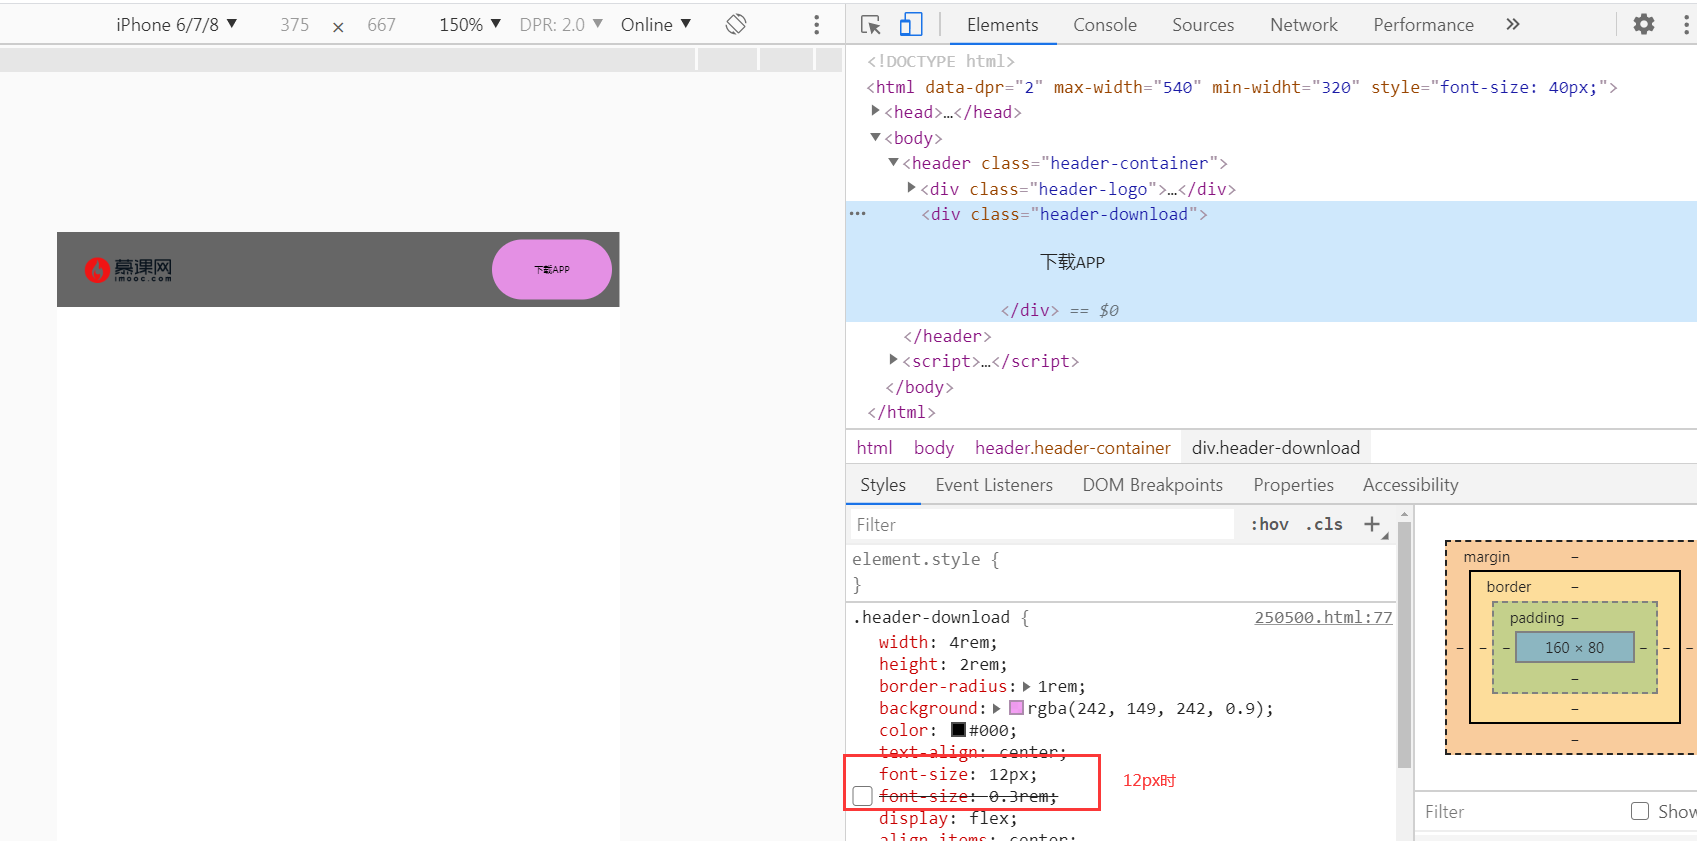Screen dimensions: 1697x841
Task: Add new style rule plus icon
Action: point(1372,524)
